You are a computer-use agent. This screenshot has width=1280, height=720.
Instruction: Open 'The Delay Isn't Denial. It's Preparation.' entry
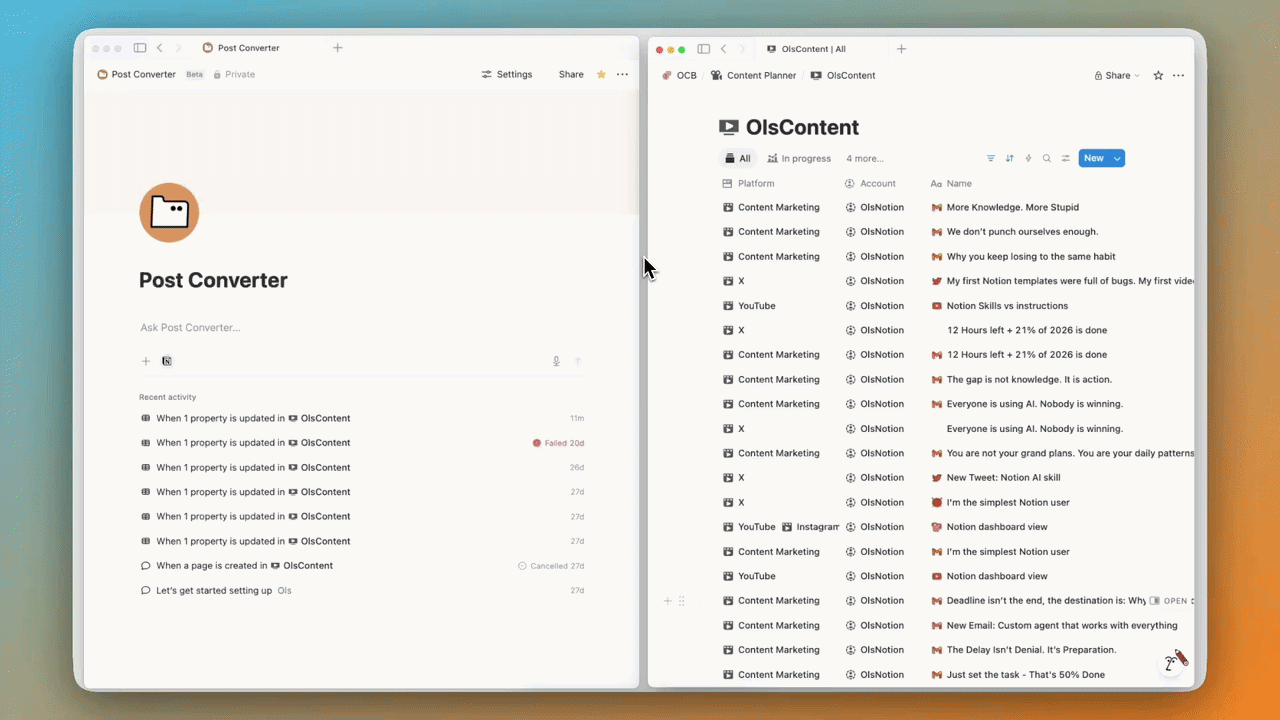point(1031,650)
